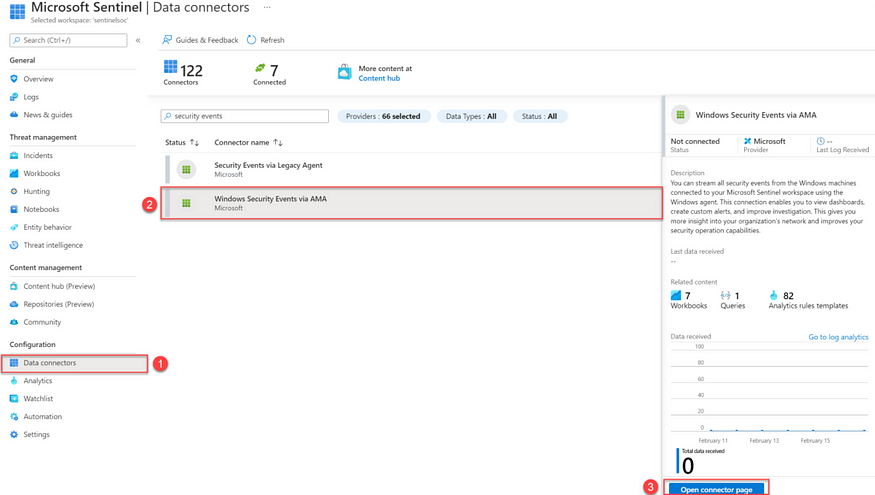Click the Threat intelligence icon
Screen dimensions: 875x495
(14, 245)
